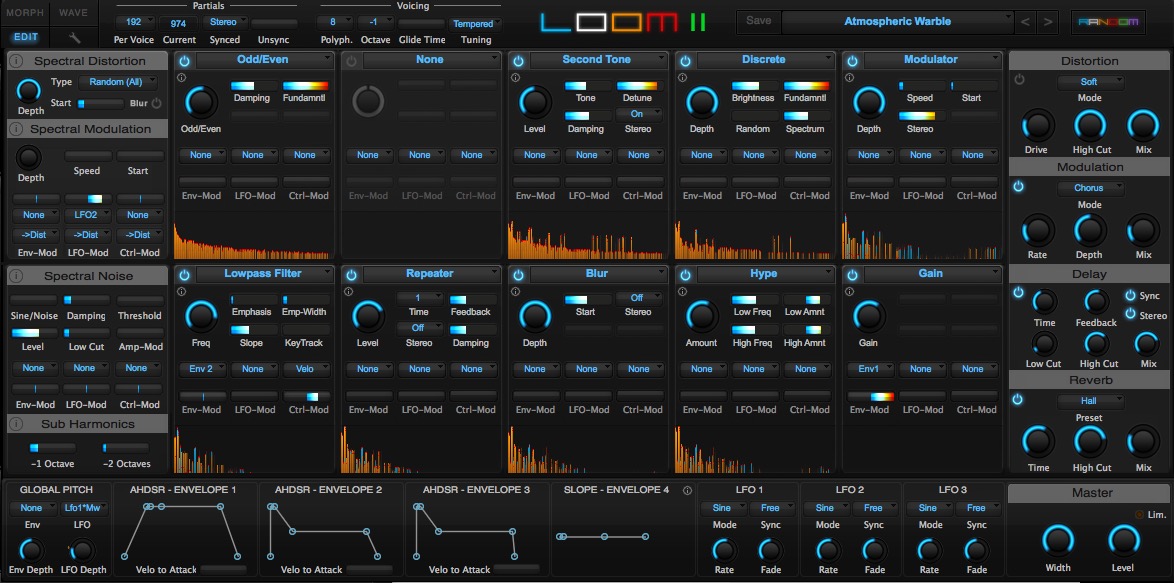Screen dimensions: 1174x583
Task: Toggle power on the Lowpass Filter module
Action: point(182,273)
